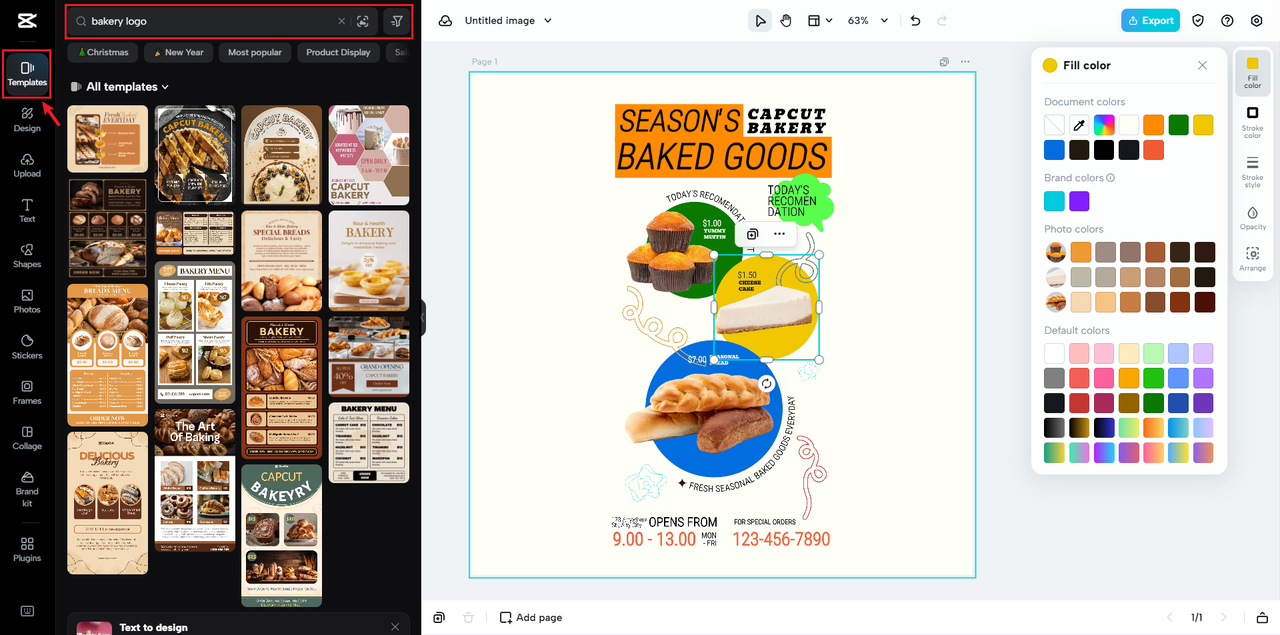
Task: Click the copy icon on selected element toolbar
Action: point(752,234)
